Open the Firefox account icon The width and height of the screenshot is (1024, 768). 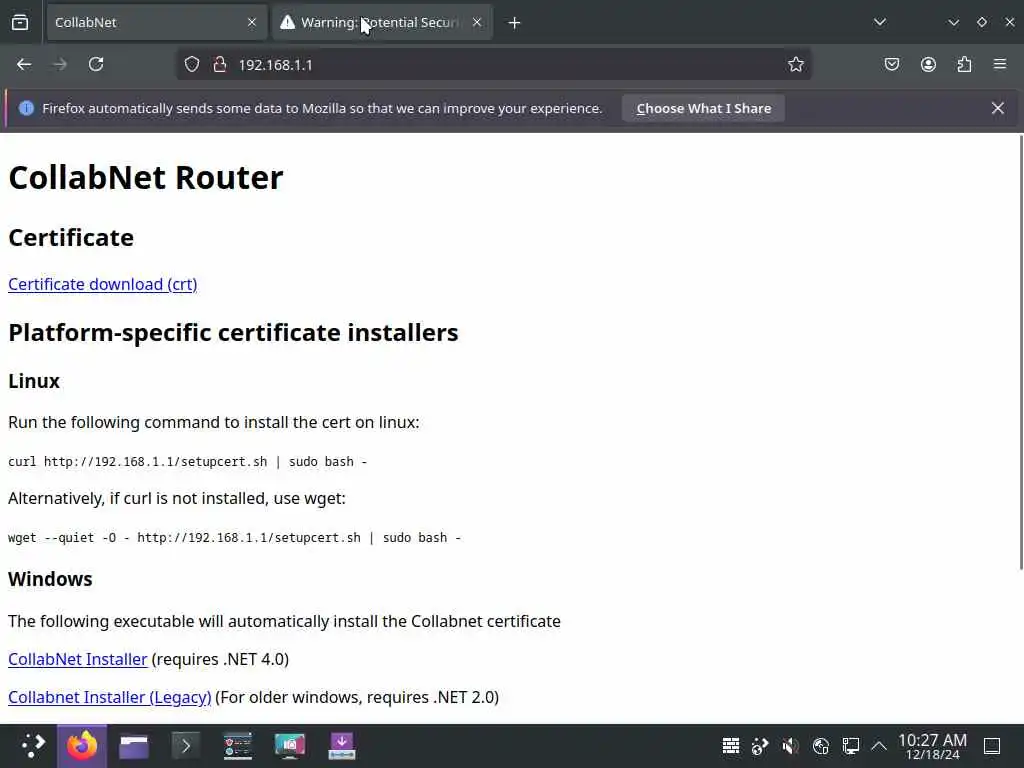928,65
